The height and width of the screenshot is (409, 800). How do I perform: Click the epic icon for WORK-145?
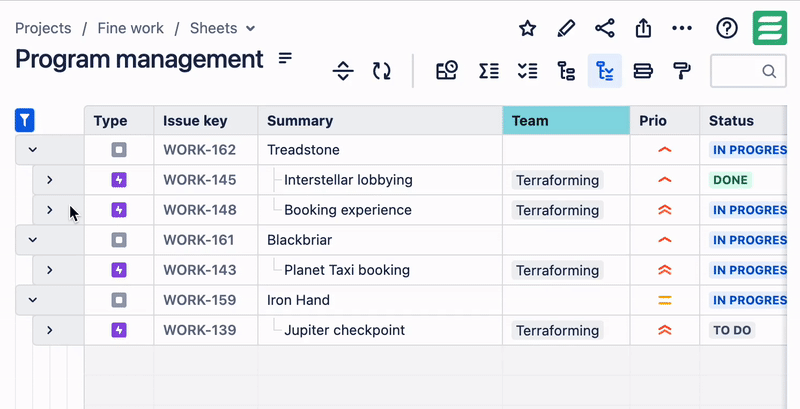pyautogui.click(x=119, y=180)
